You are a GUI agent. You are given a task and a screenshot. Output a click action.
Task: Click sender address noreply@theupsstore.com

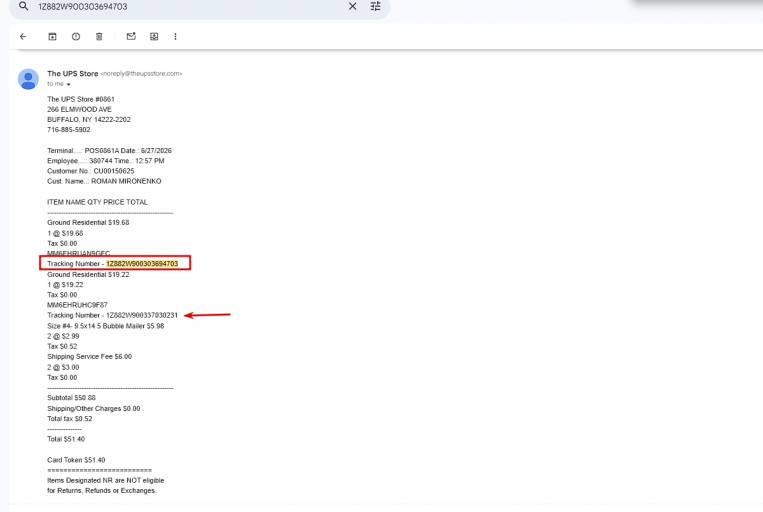[x=141, y=73]
